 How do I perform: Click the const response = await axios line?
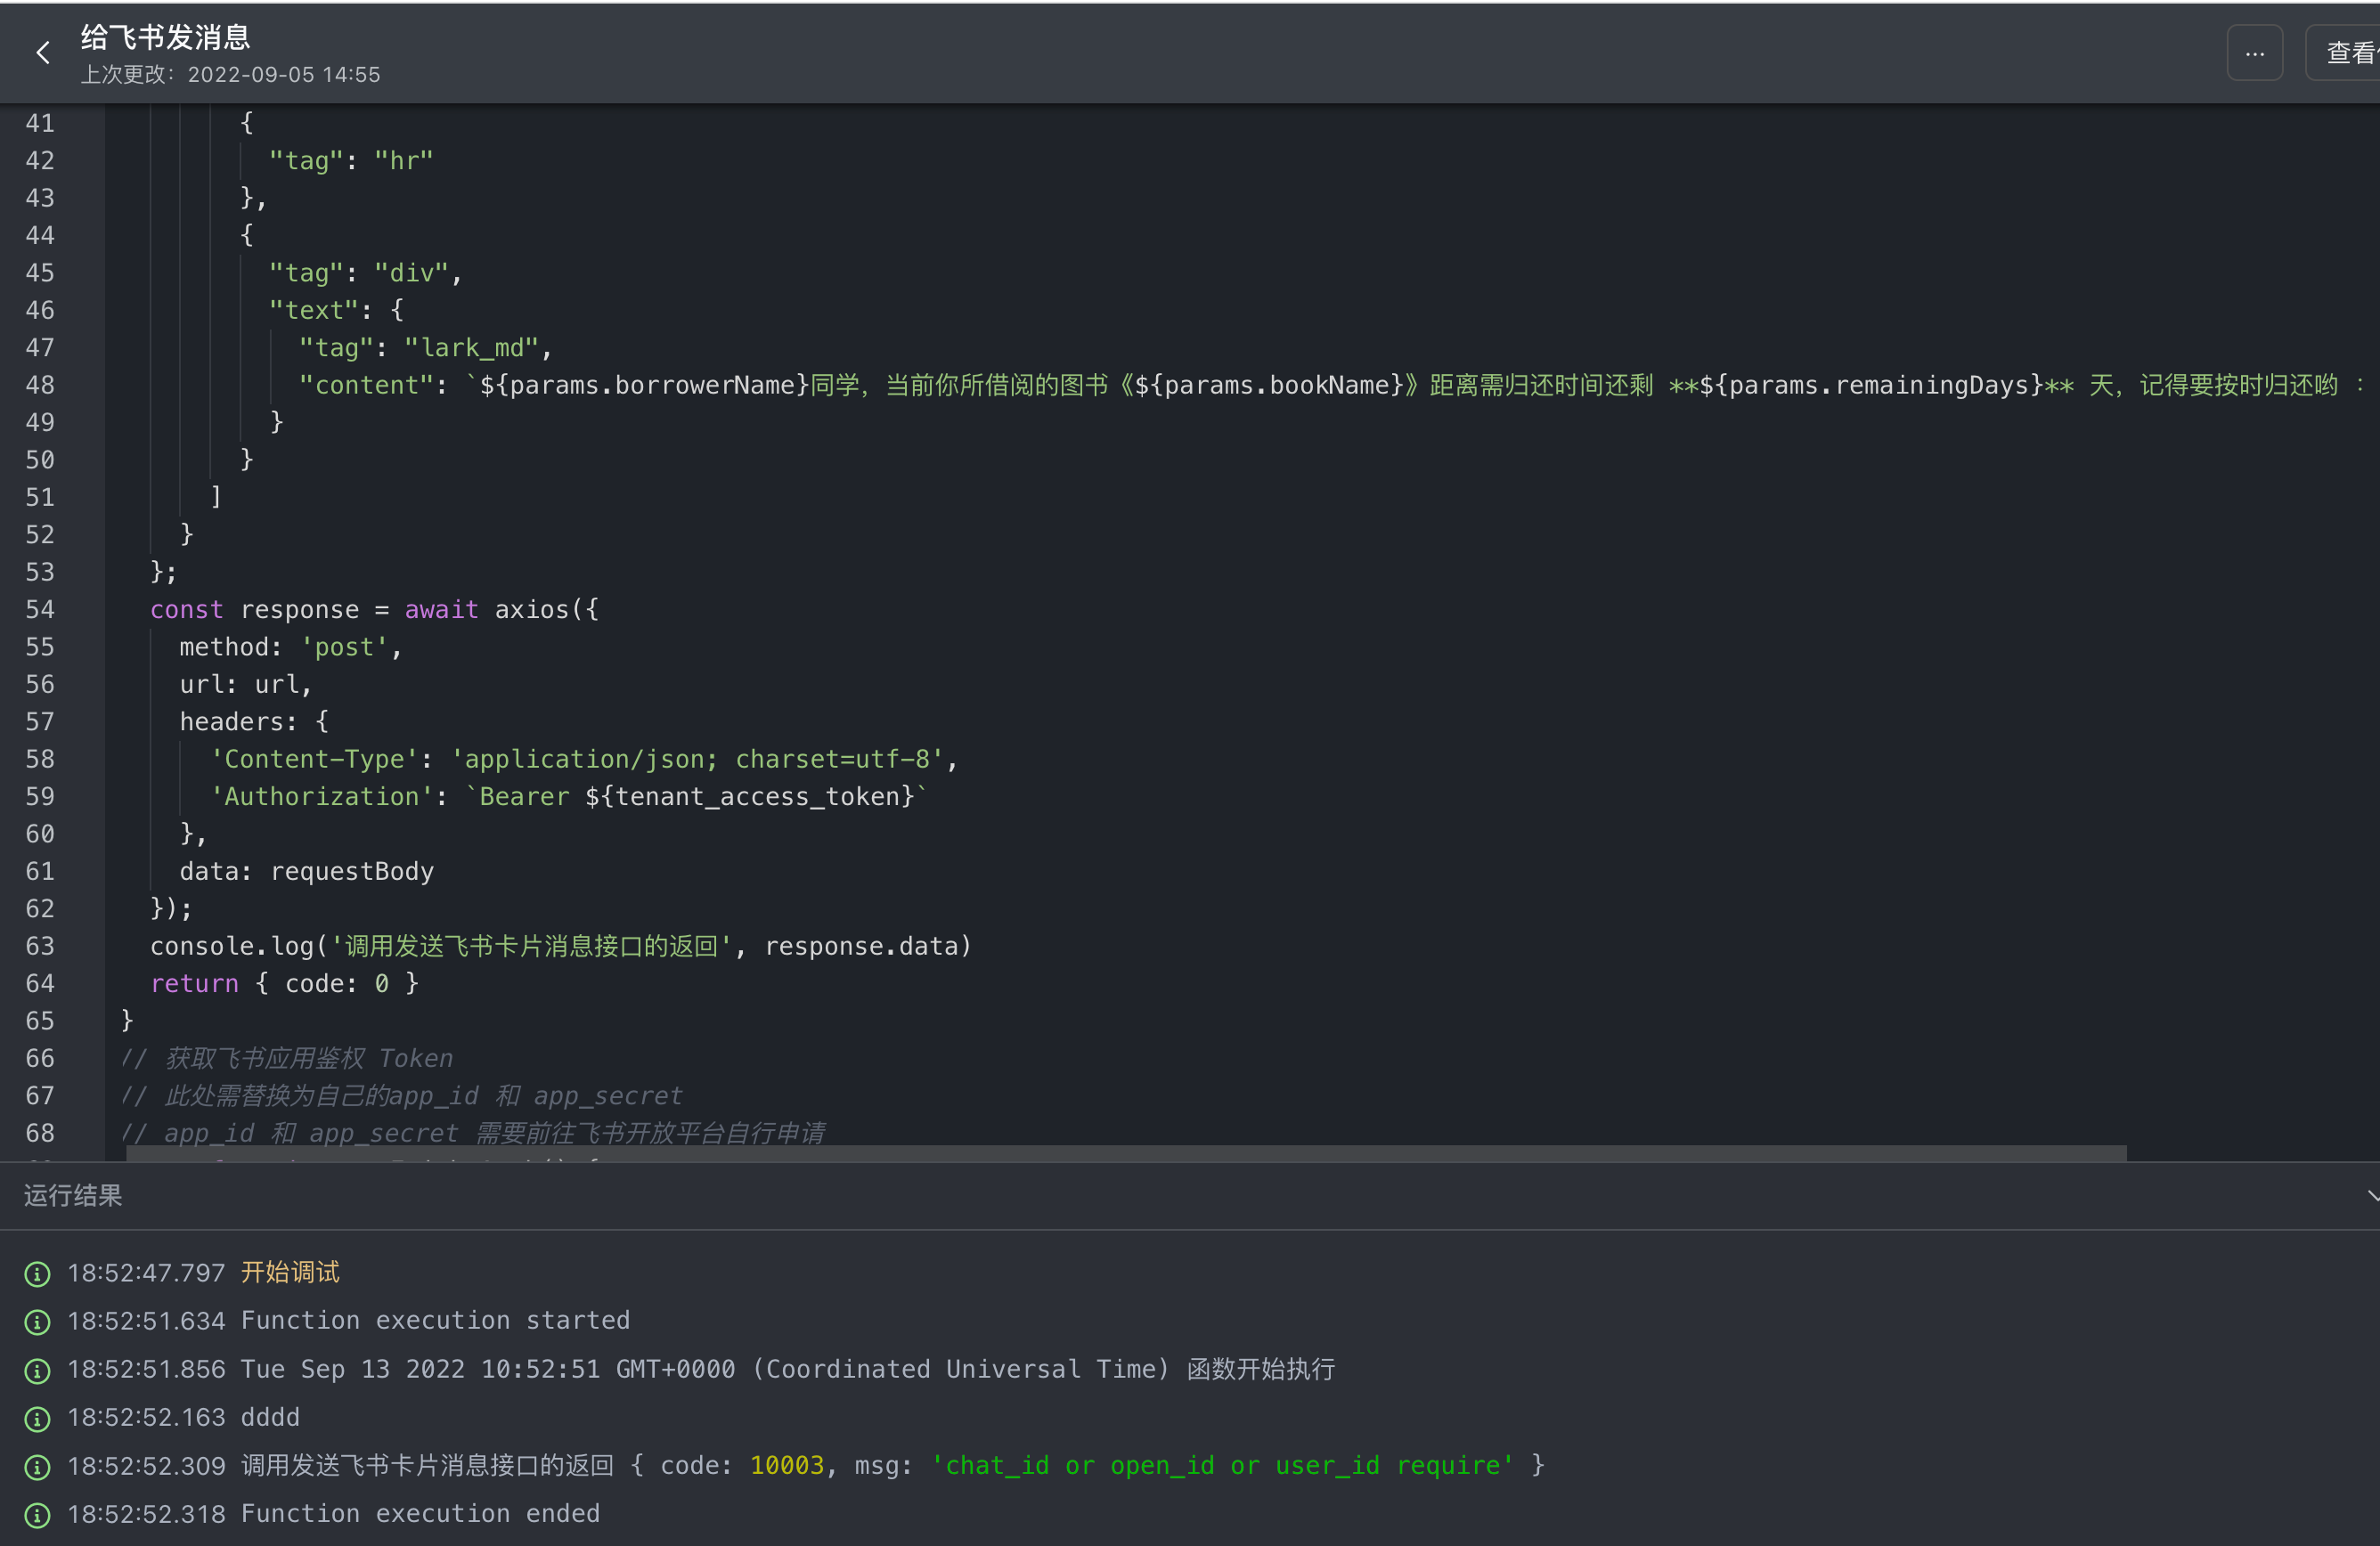click(x=374, y=609)
